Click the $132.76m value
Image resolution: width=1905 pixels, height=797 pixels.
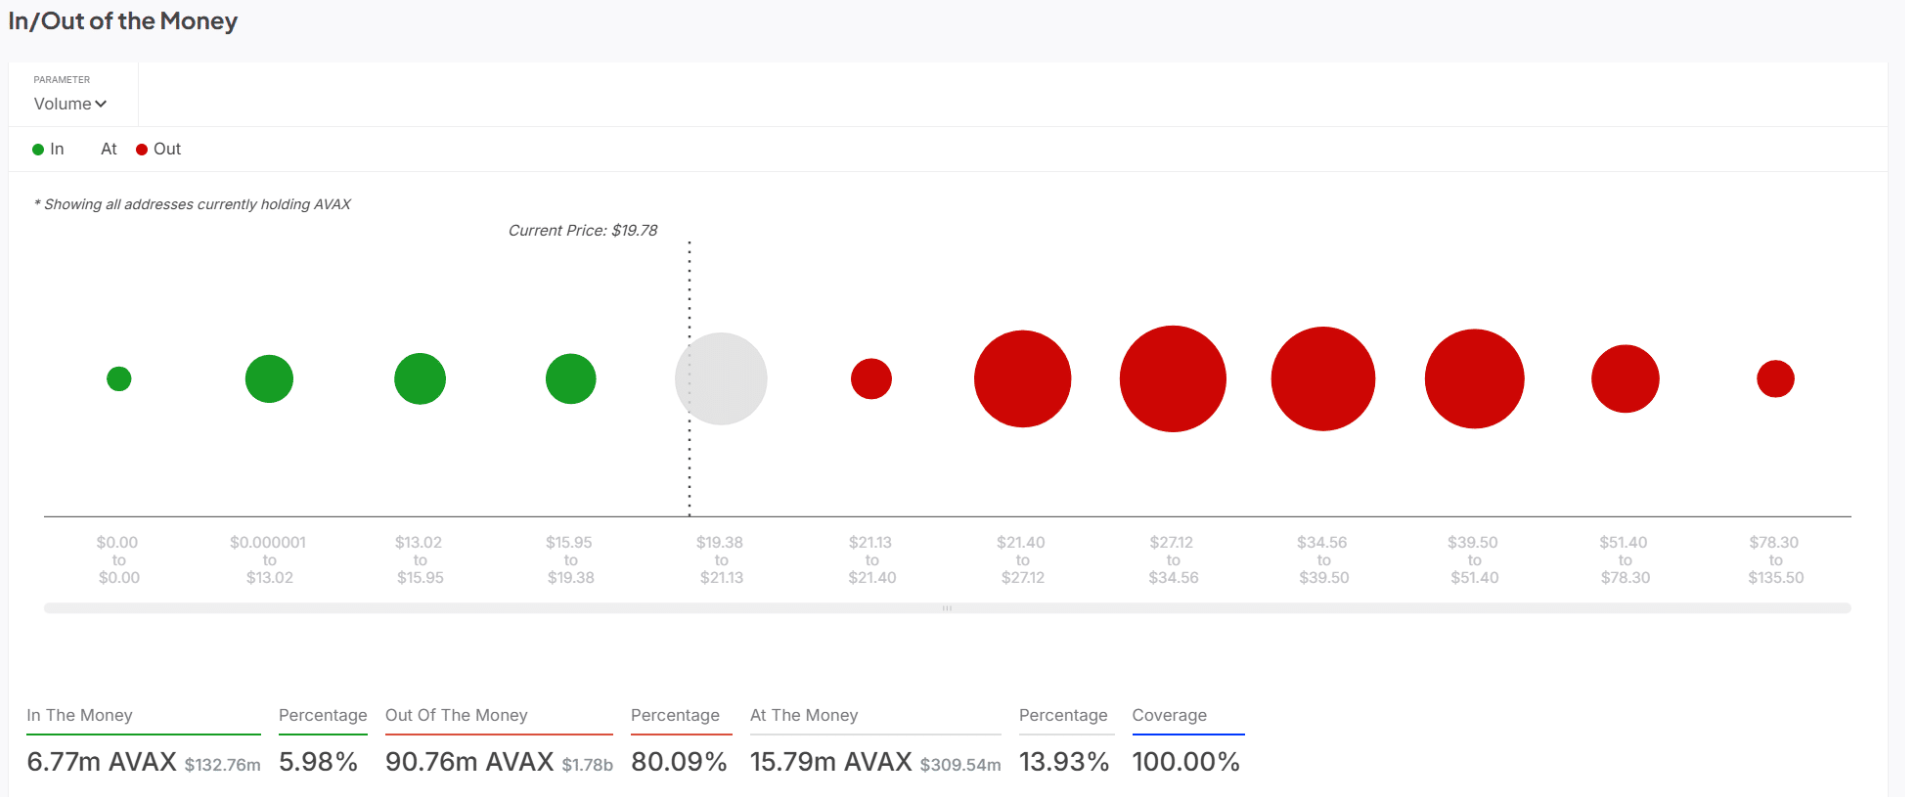222,765
